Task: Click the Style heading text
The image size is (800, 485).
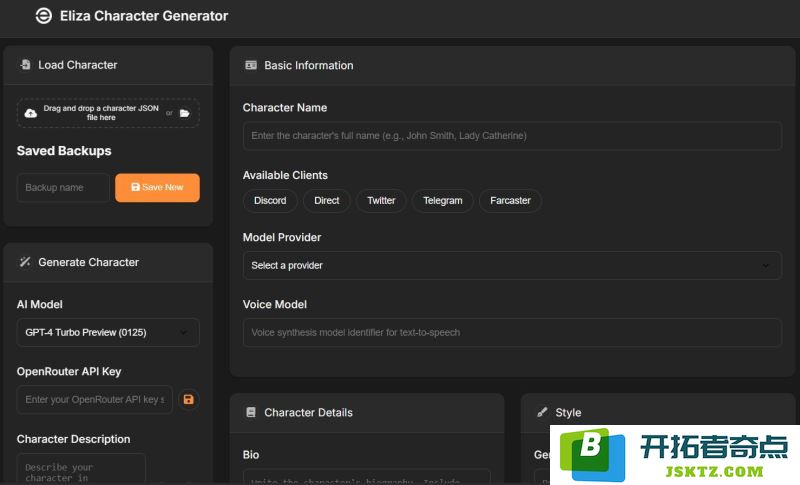Action: [568, 413]
